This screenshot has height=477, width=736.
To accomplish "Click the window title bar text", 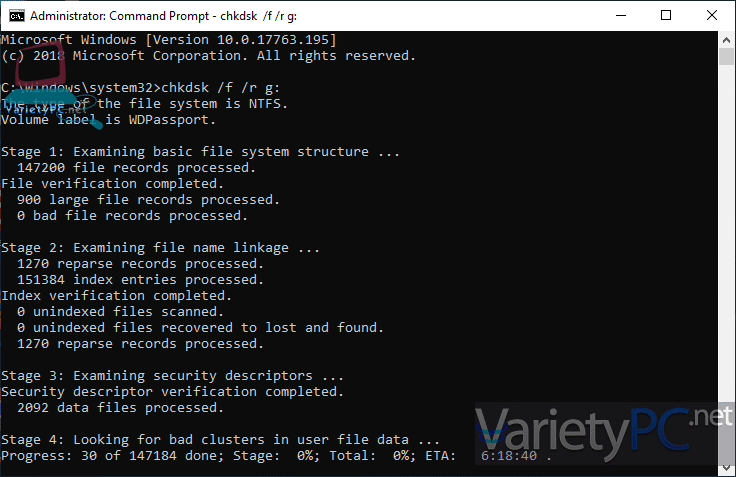I will click(x=163, y=16).
